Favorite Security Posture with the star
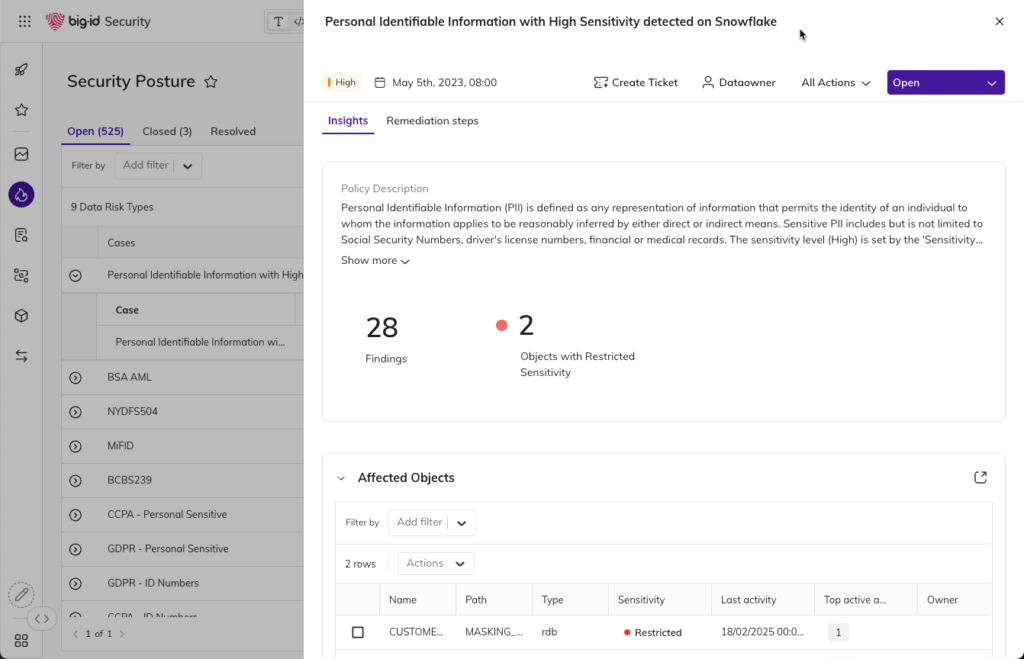This screenshot has height=659, width=1024. [x=211, y=82]
